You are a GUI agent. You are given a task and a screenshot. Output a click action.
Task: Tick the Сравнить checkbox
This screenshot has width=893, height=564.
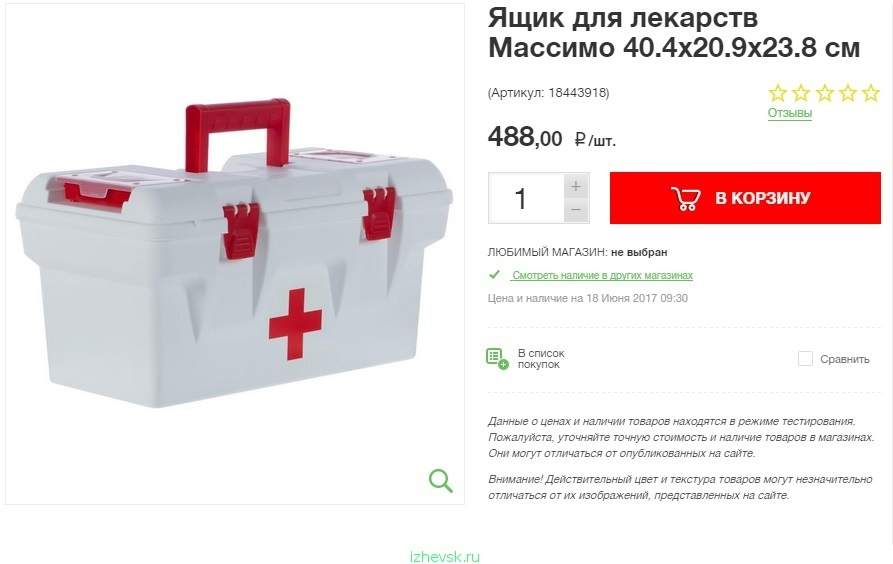pos(805,359)
